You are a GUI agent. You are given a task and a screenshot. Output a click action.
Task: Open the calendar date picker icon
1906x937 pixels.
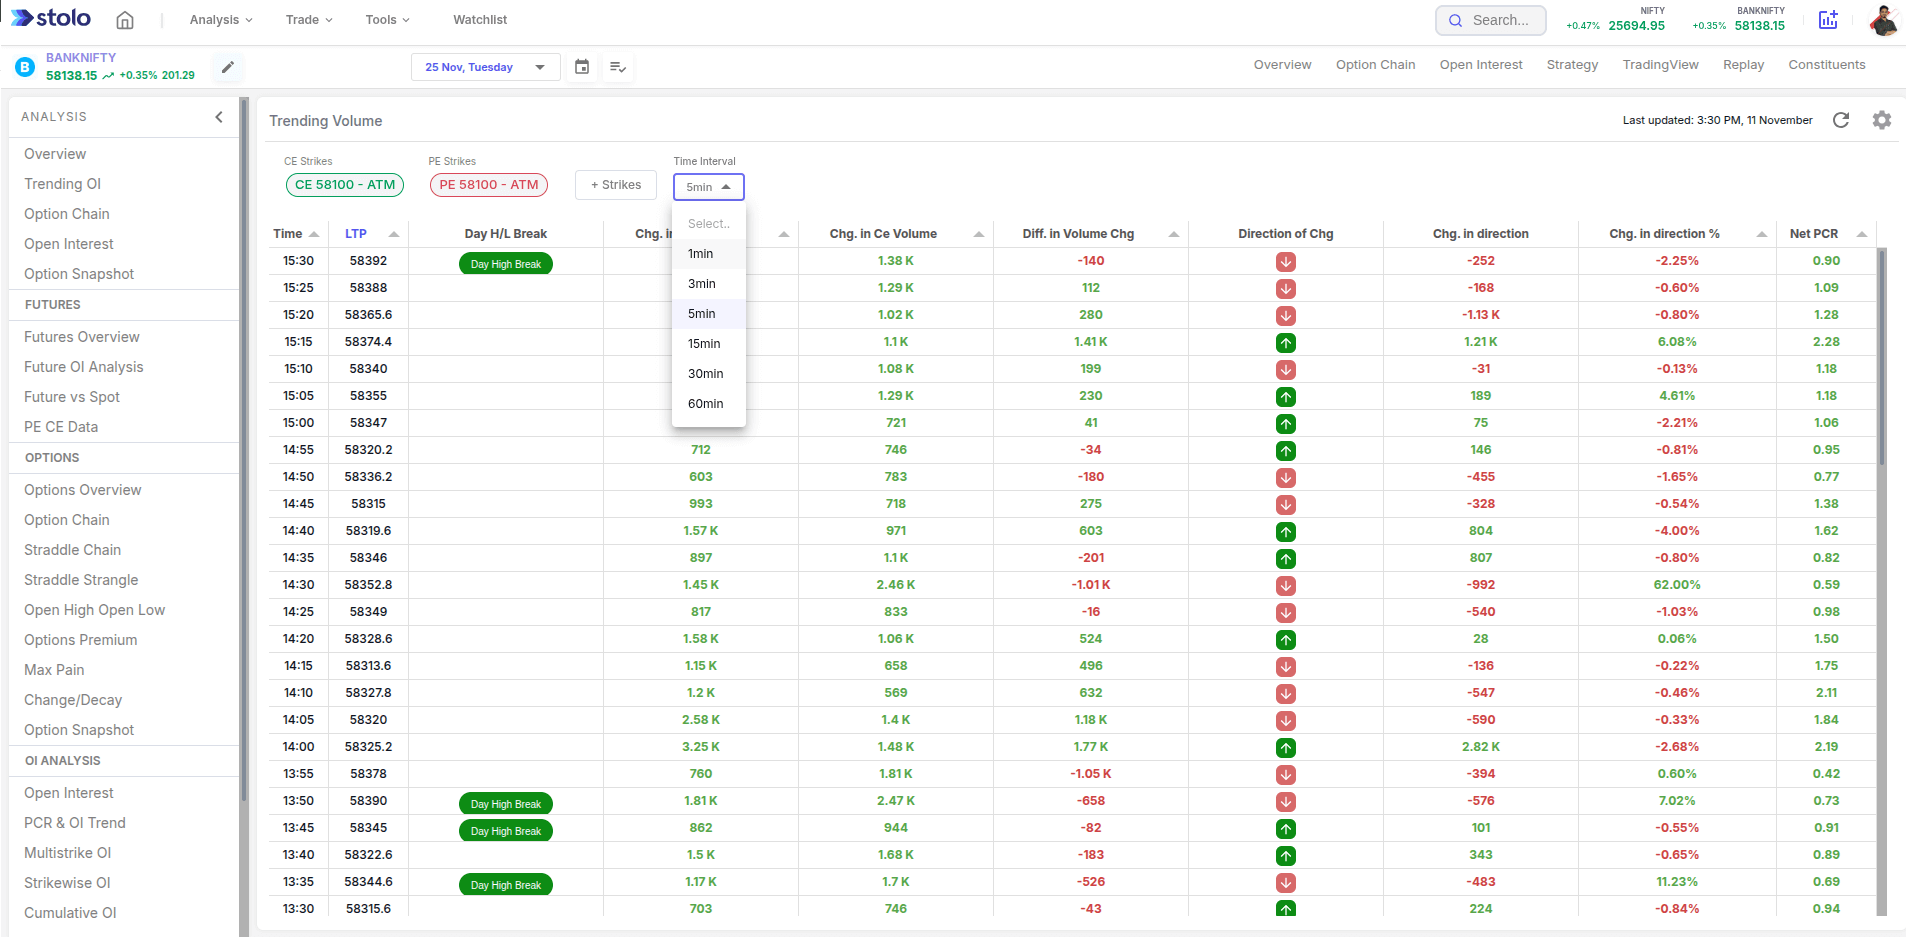pos(582,67)
